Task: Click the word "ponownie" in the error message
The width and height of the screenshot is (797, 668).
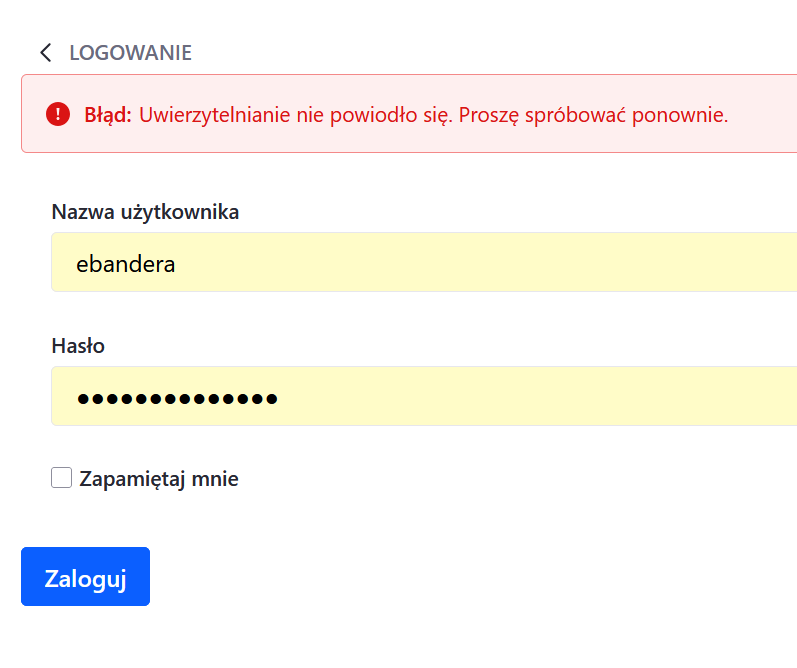Action: pos(685,115)
